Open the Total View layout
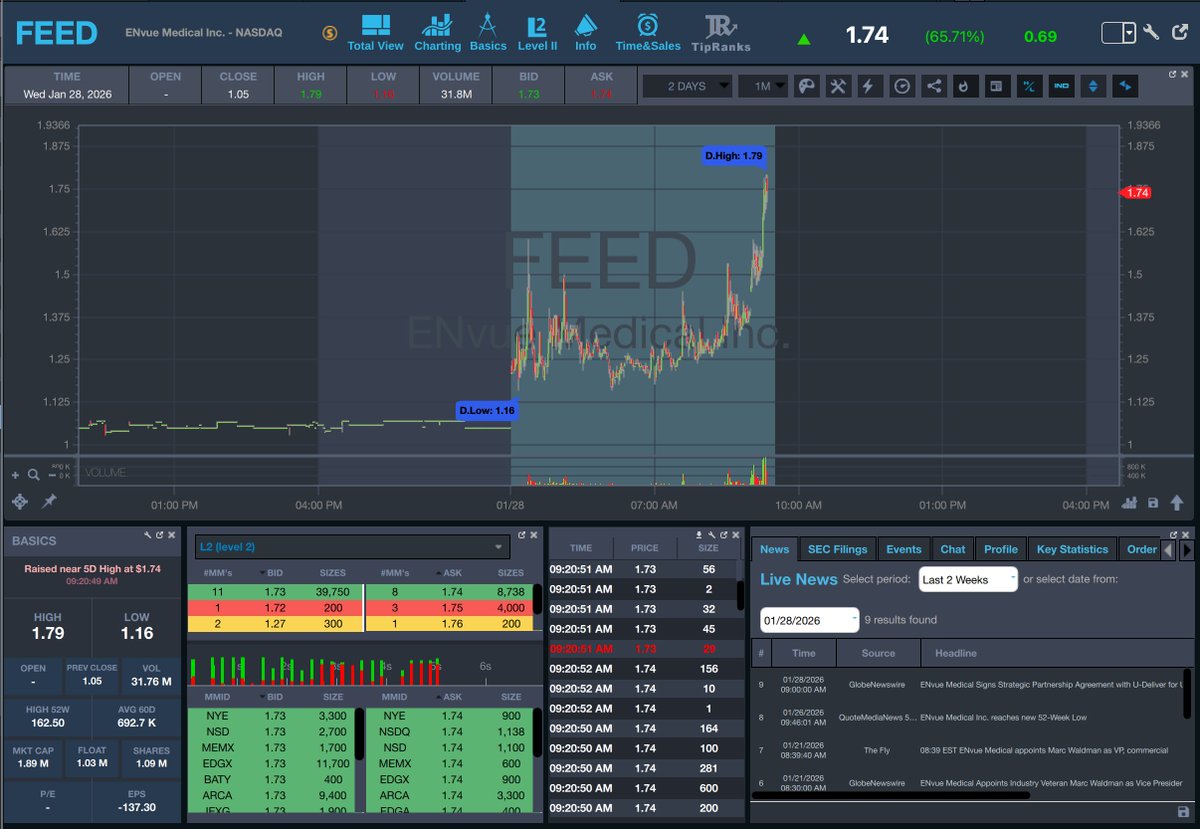Image resolution: width=1200 pixels, height=829 pixels. [375, 33]
